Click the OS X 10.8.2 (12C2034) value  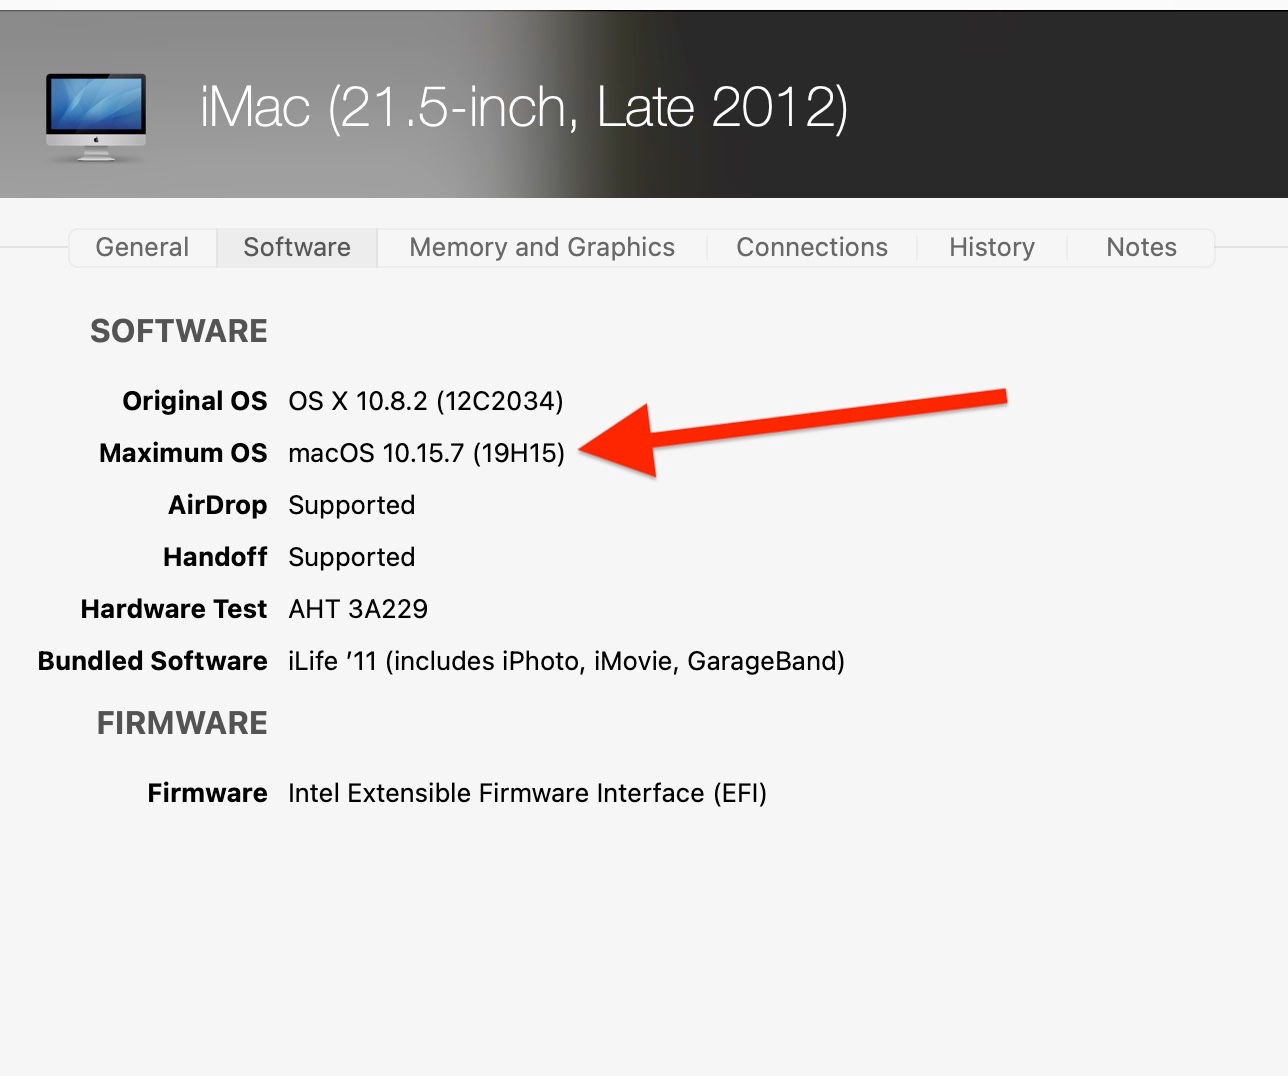pos(426,401)
